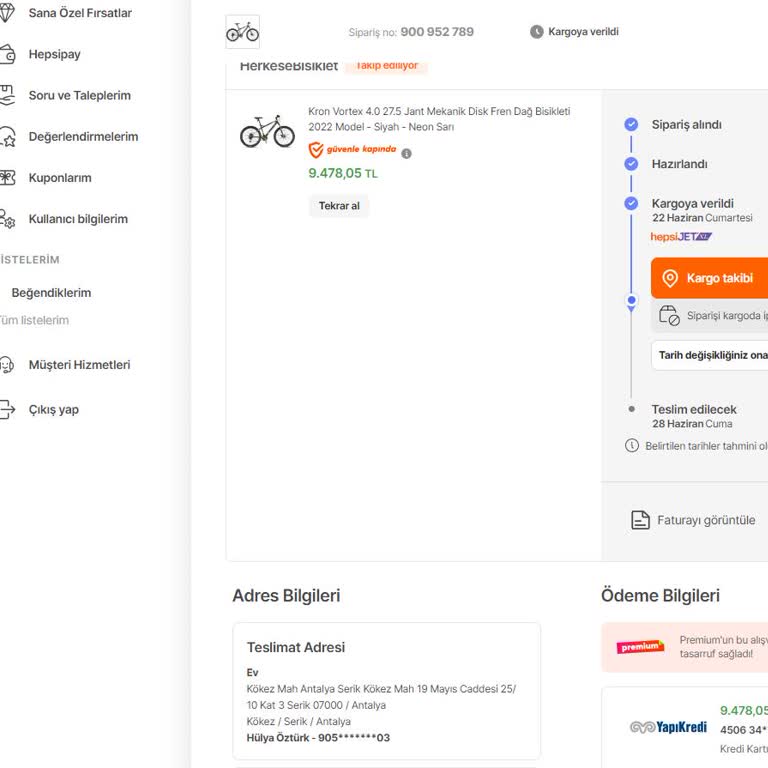Click the hepsiJET carrier logo
Screen dimensions: 768x768
pyautogui.click(x=680, y=237)
